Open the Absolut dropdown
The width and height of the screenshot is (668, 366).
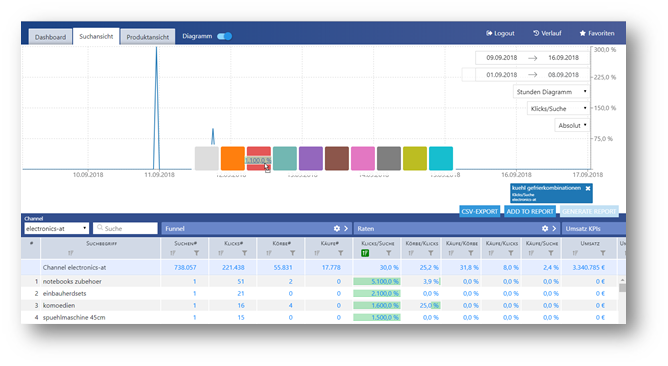572,125
